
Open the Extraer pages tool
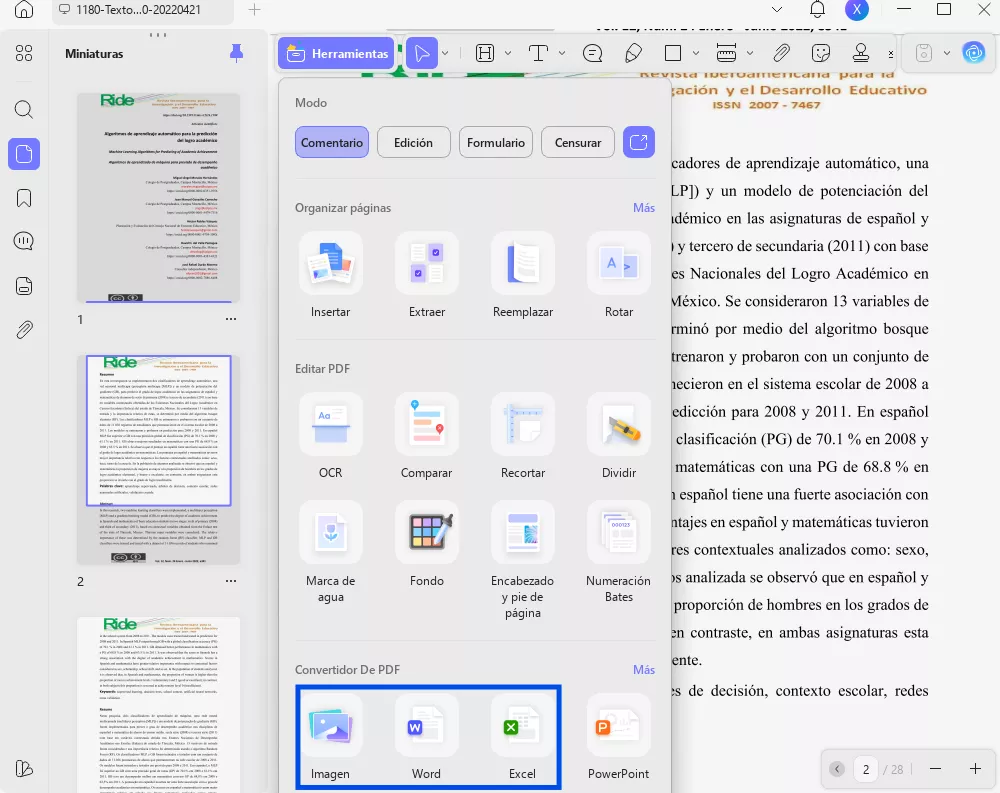coord(427,276)
